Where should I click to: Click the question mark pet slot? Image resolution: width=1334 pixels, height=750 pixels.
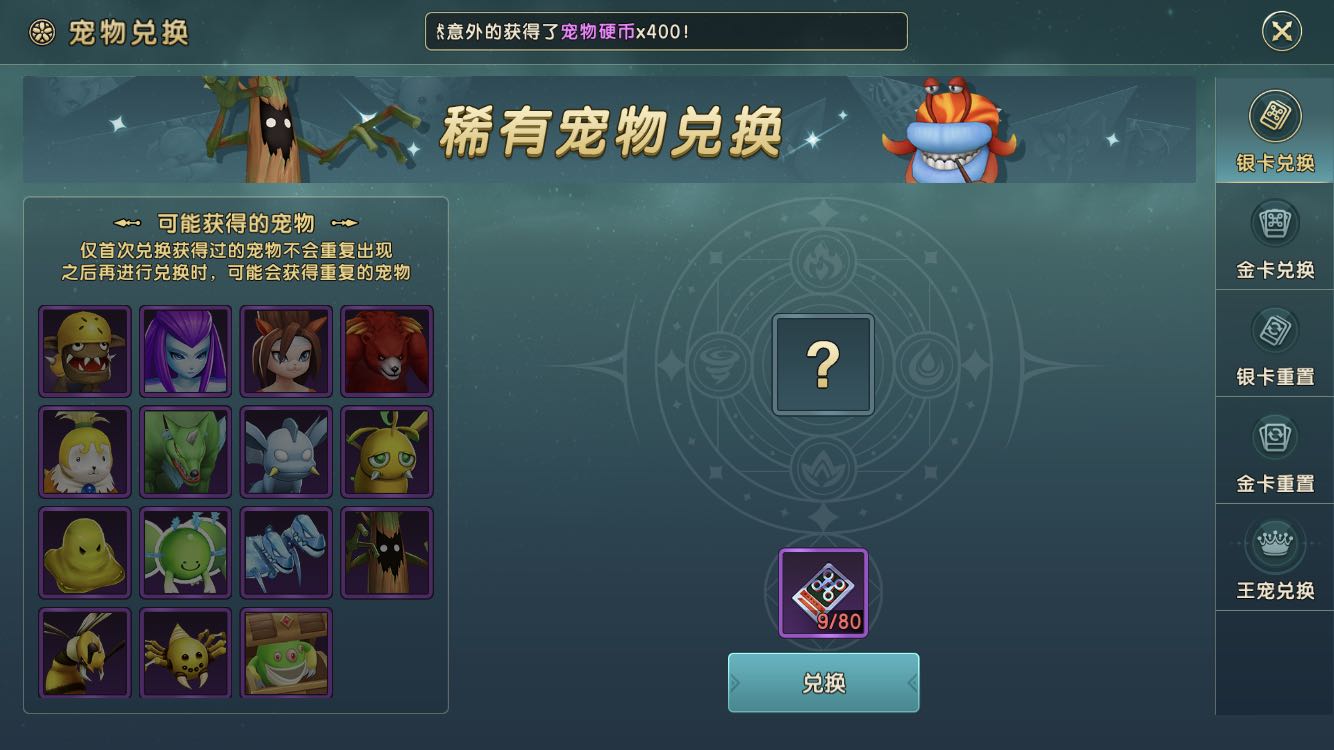point(823,365)
